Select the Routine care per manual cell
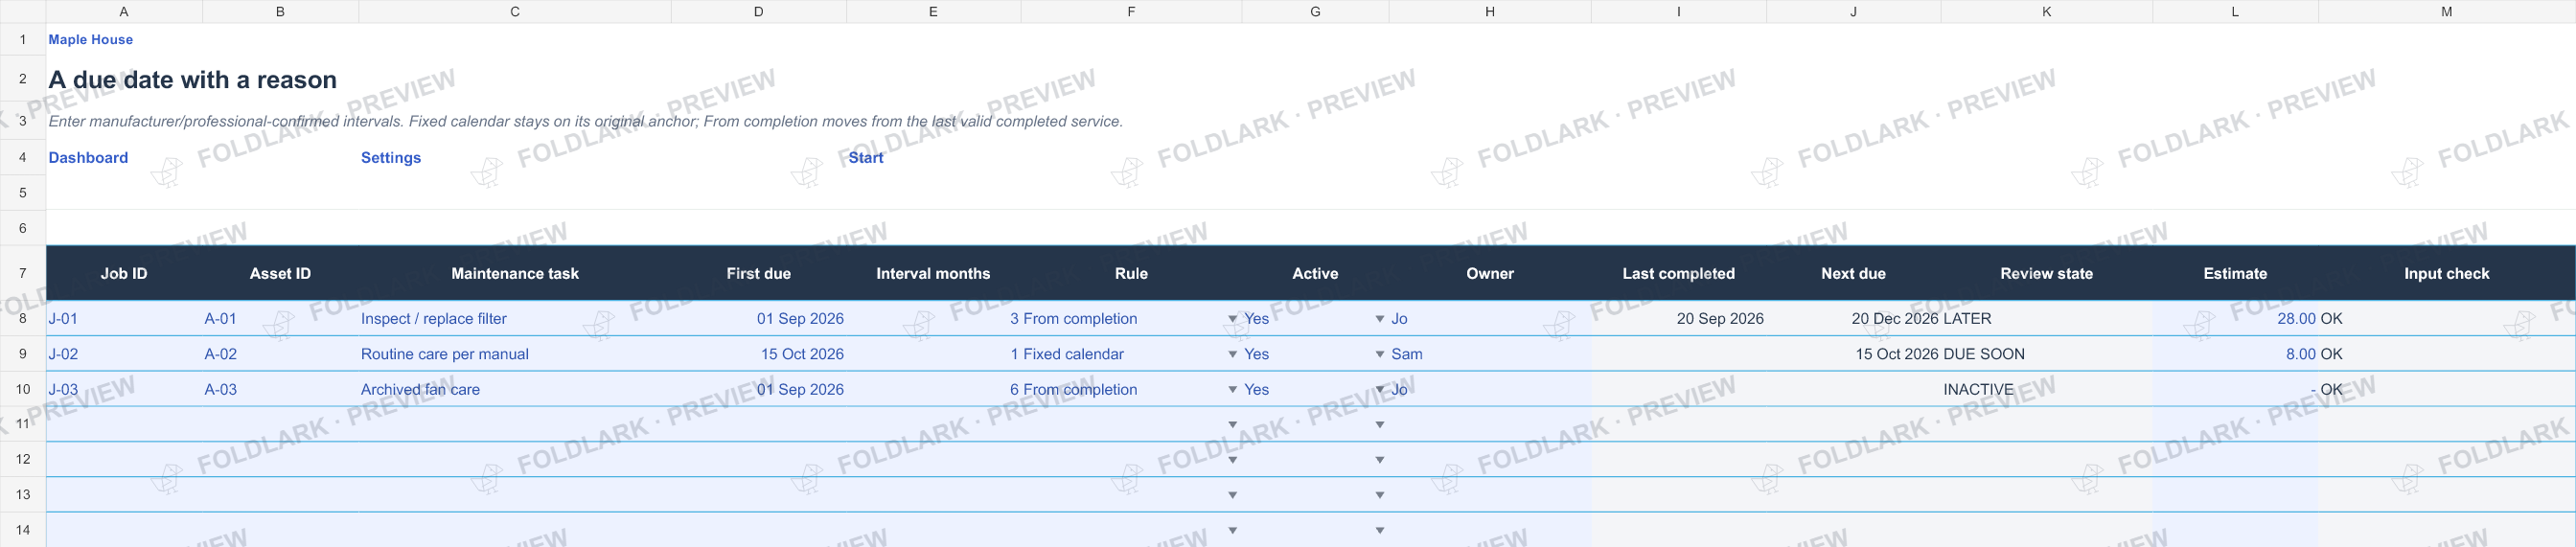Image resolution: width=2576 pixels, height=547 pixels. (x=515, y=354)
